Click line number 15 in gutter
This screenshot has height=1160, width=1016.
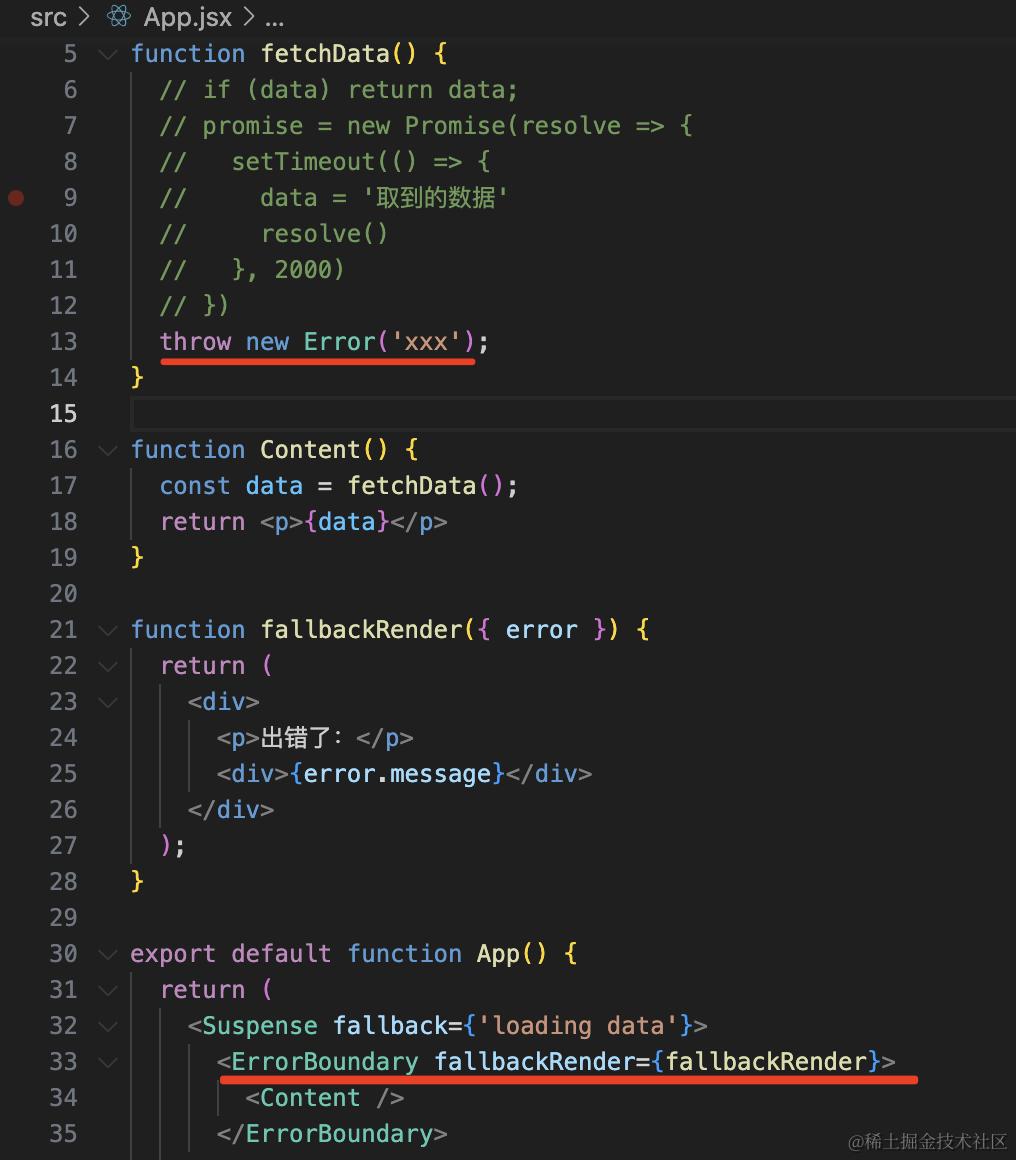coord(63,414)
